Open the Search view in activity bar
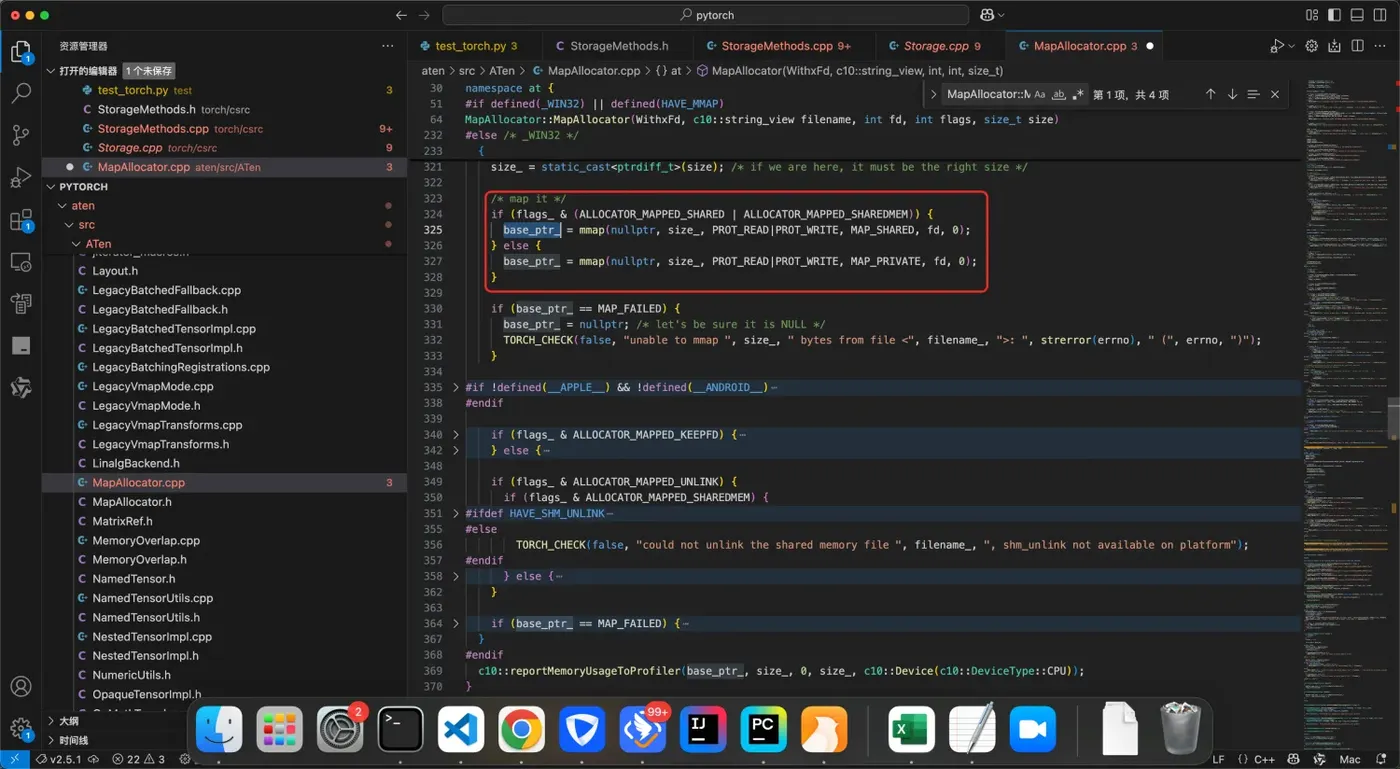Screen dimensions: 1400x769 click(x=21, y=93)
